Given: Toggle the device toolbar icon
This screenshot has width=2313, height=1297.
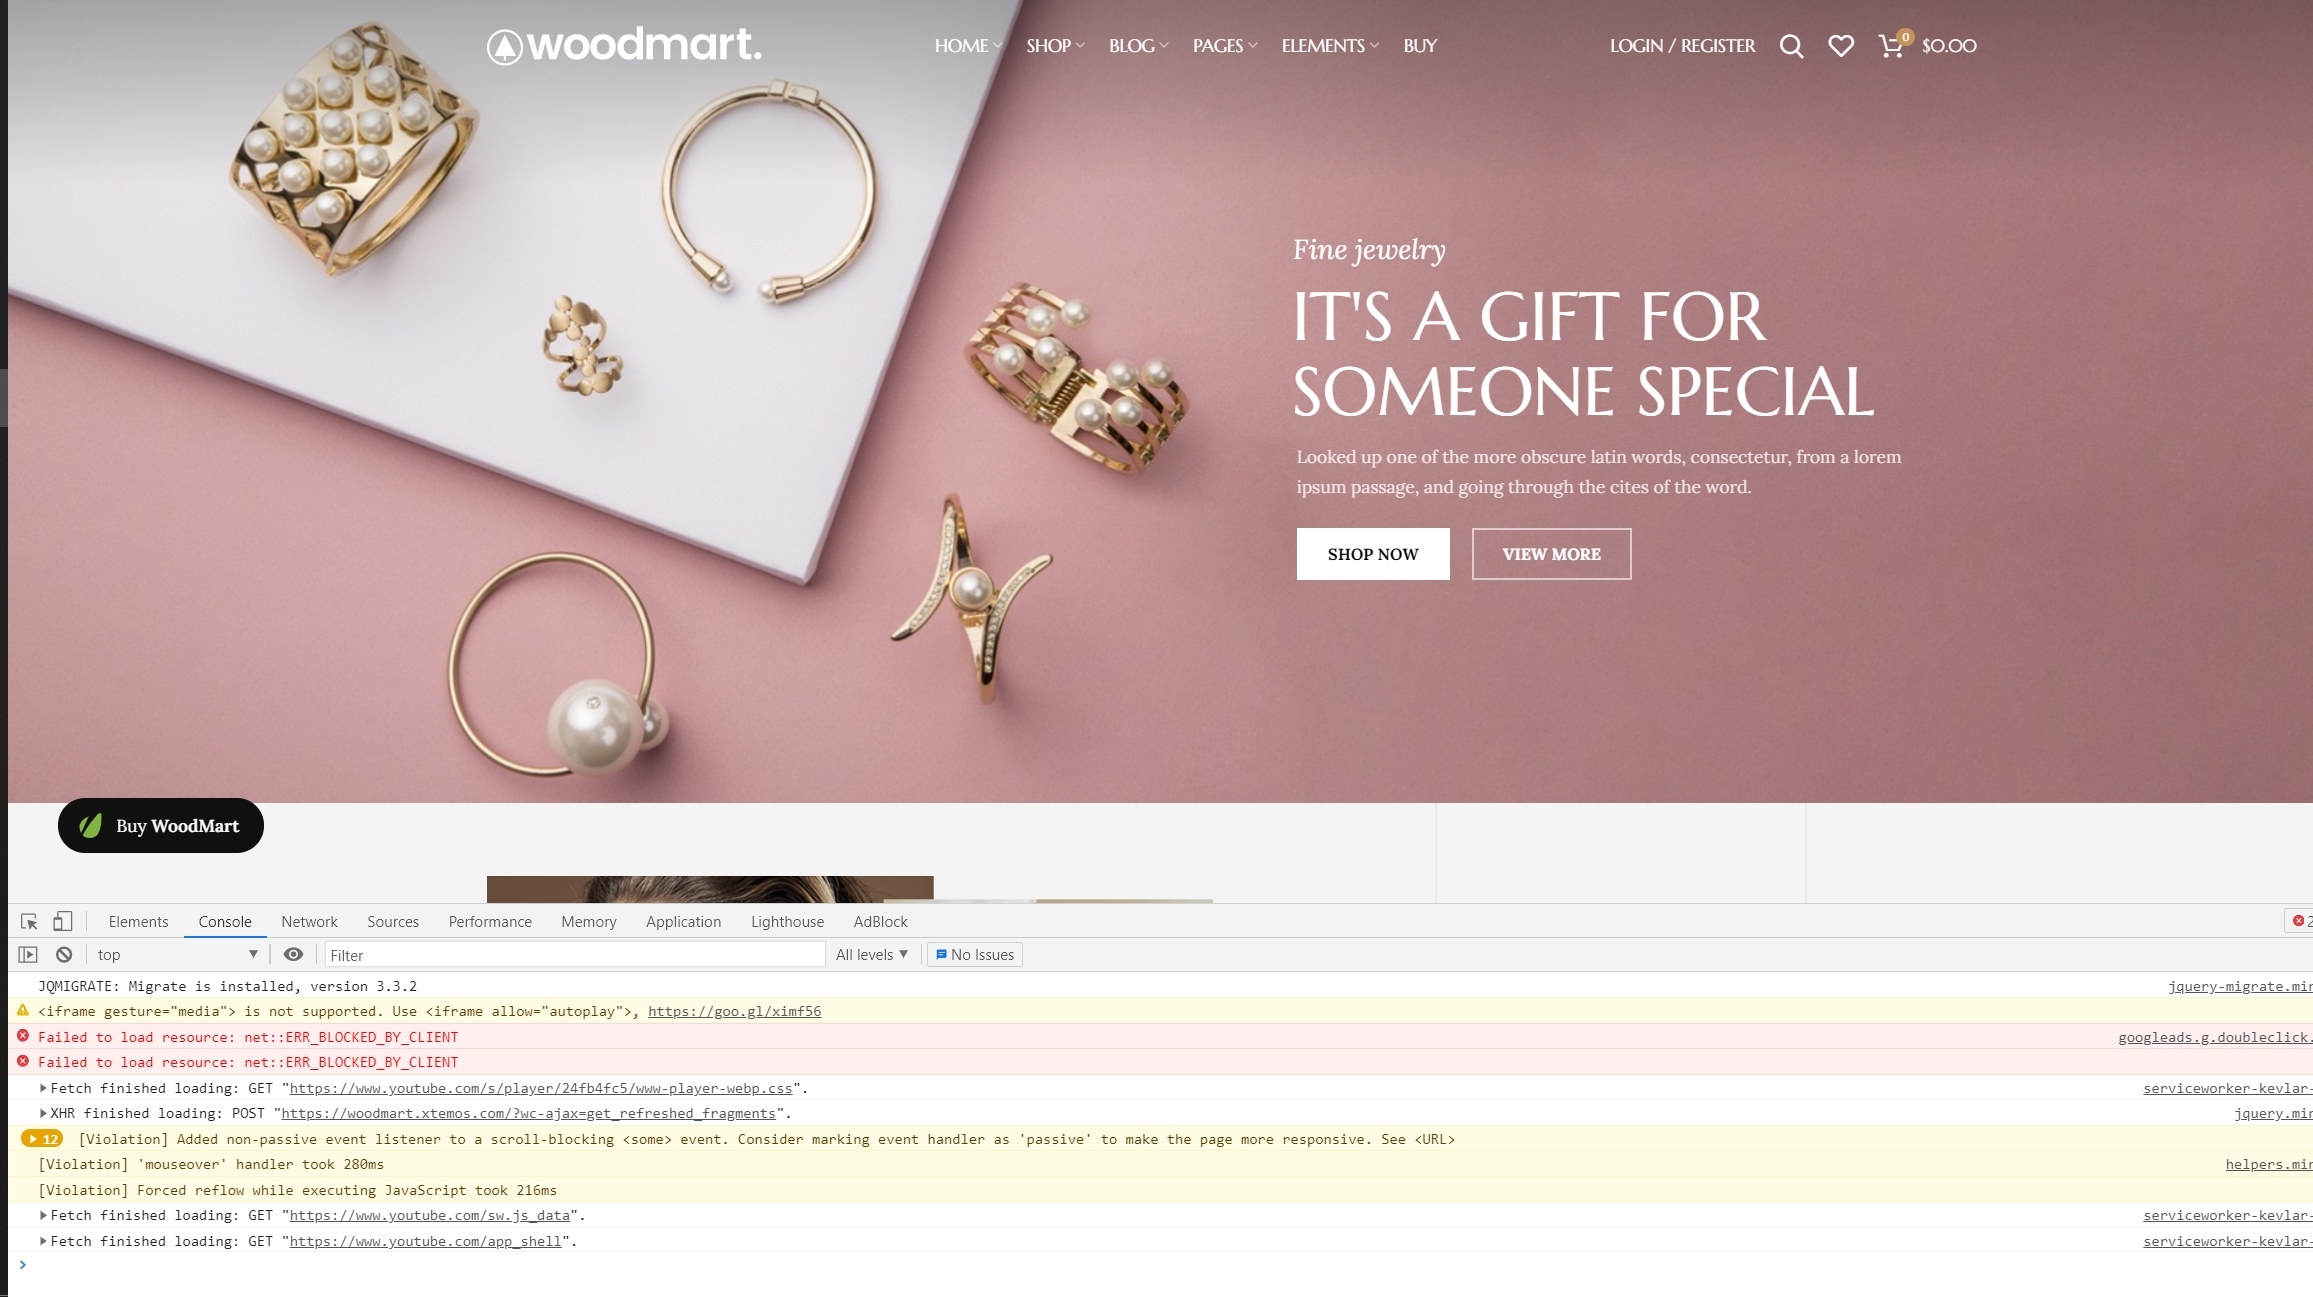Looking at the screenshot, I should pyautogui.click(x=62, y=921).
